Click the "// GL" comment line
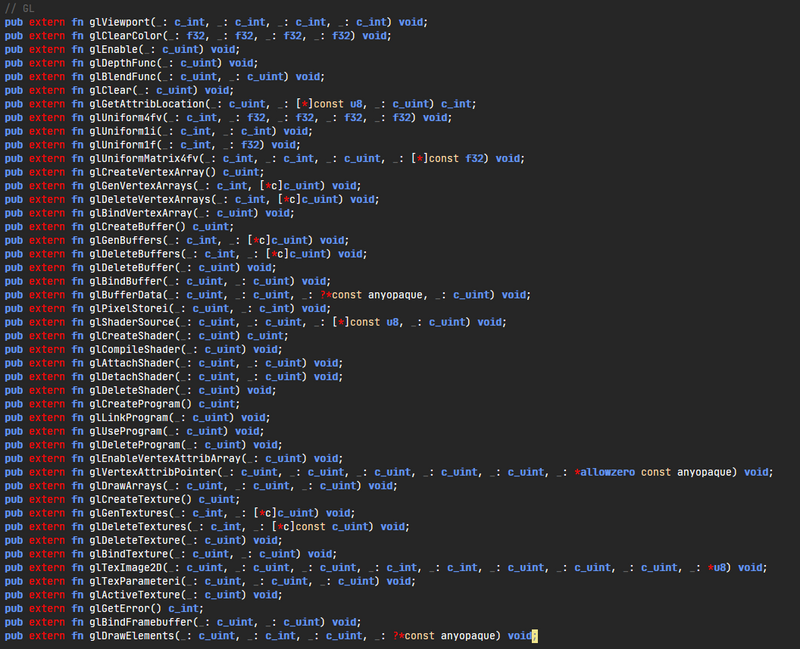This screenshot has width=800, height=649. click(x=20, y=8)
